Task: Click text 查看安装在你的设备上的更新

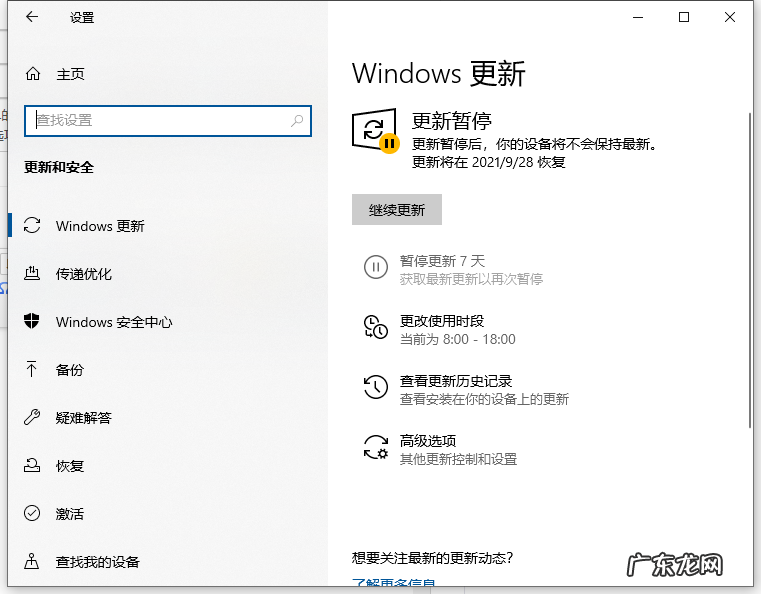Action: [484, 399]
